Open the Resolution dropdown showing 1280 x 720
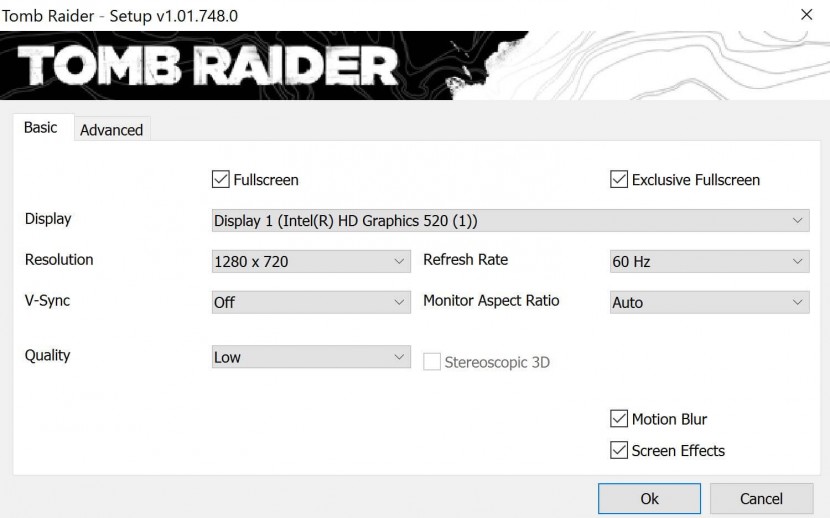The height and width of the screenshot is (518, 830). click(311, 261)
